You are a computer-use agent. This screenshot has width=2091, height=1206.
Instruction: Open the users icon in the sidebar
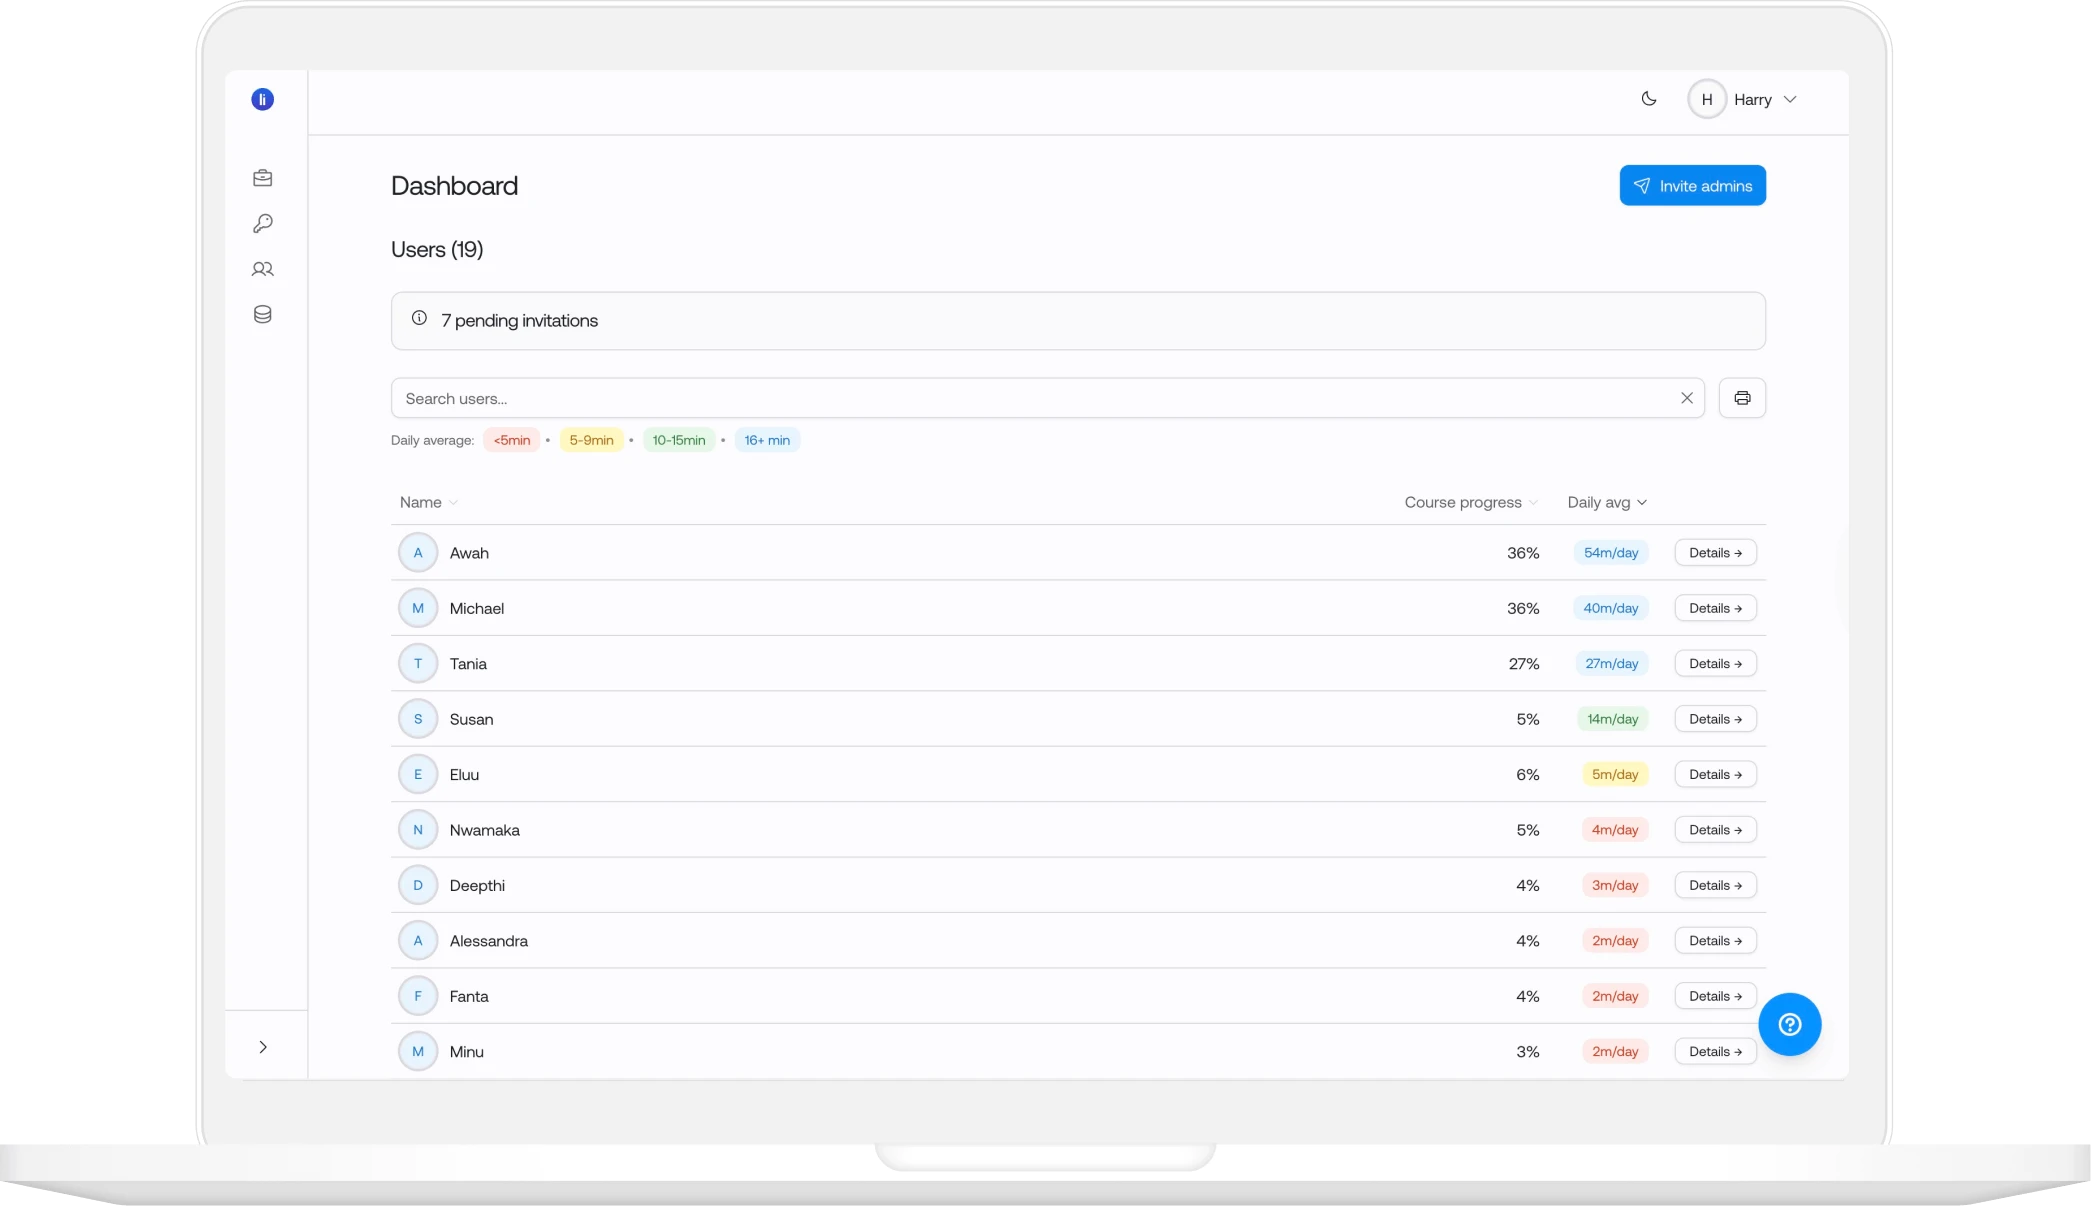(262, 269)
